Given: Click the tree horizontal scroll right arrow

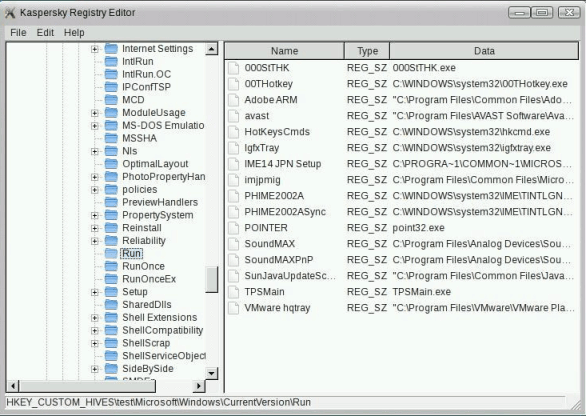Looking at the screenshot, I should [x=199, y=386].
